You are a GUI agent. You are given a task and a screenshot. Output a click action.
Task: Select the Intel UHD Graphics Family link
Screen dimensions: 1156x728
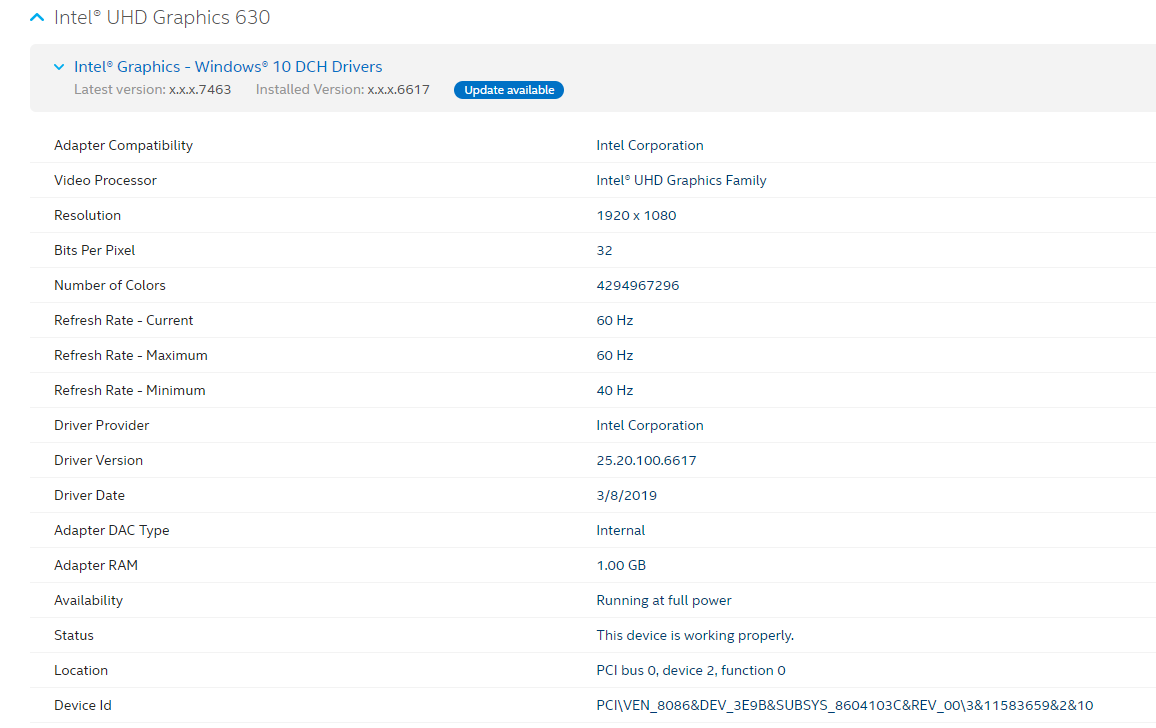tap(681, 180)
